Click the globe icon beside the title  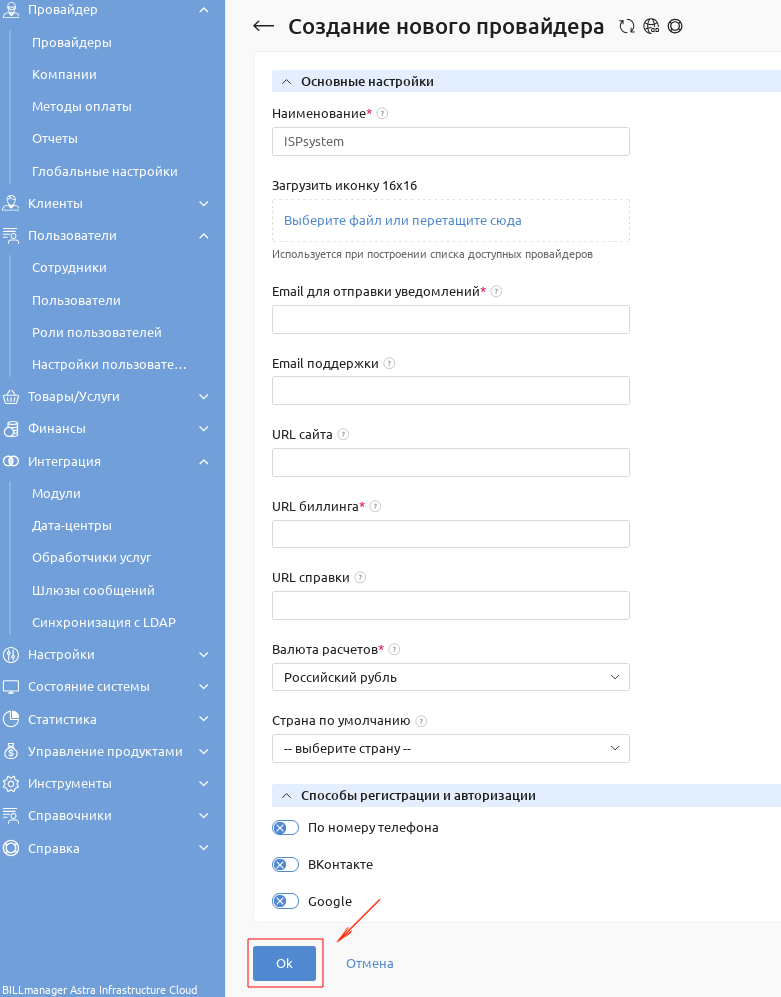point(651,26)
